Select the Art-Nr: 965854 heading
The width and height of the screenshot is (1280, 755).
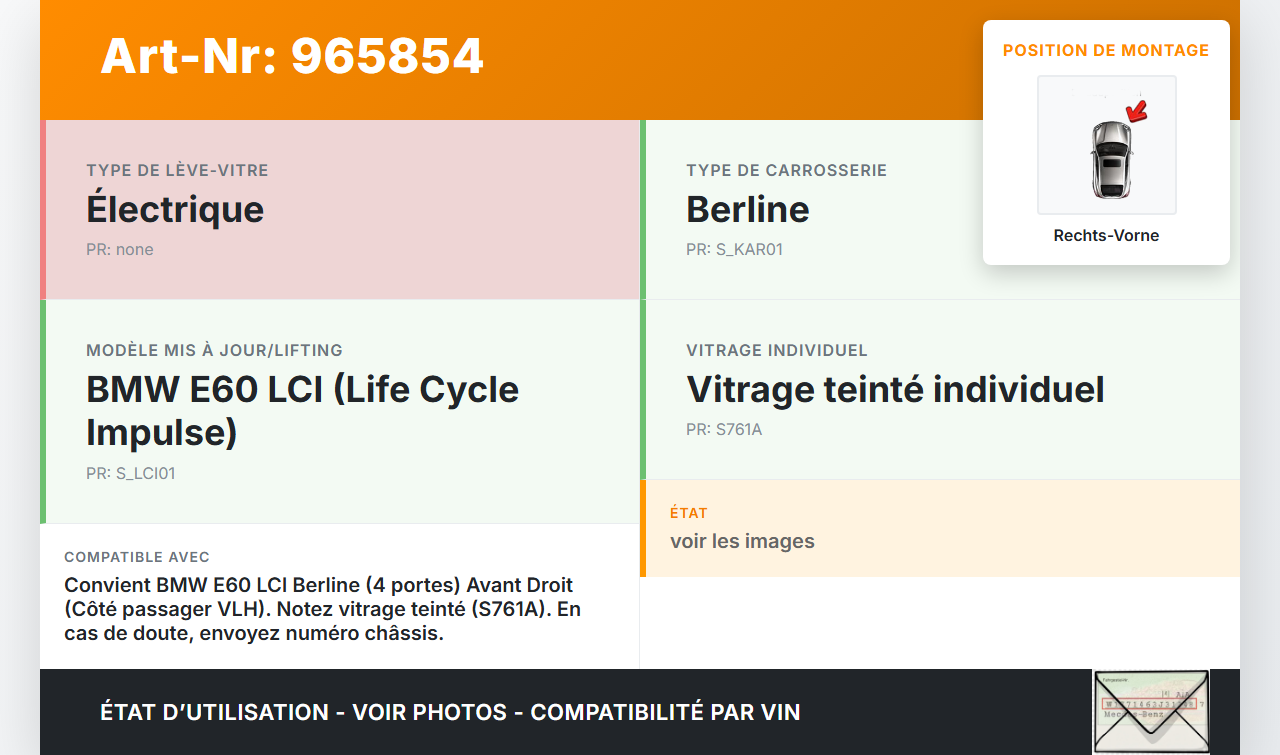coord(292,56)
